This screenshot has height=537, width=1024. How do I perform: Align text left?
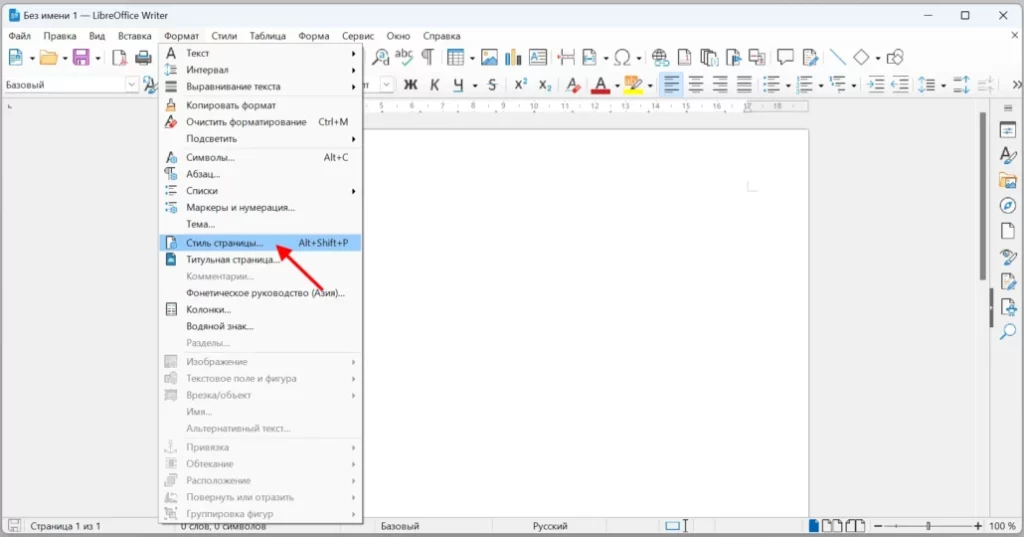click(x=671, y=84)
